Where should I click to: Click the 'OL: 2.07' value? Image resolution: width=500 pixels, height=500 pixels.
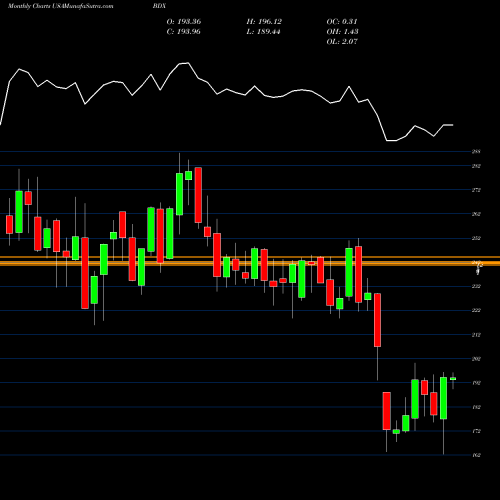pos(342,42)
